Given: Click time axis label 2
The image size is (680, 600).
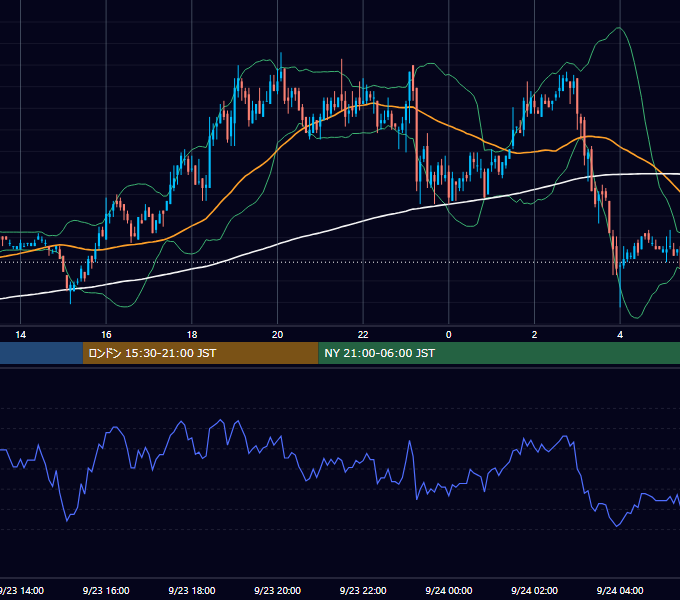Looking at the screenshot, I should point(534,335).
